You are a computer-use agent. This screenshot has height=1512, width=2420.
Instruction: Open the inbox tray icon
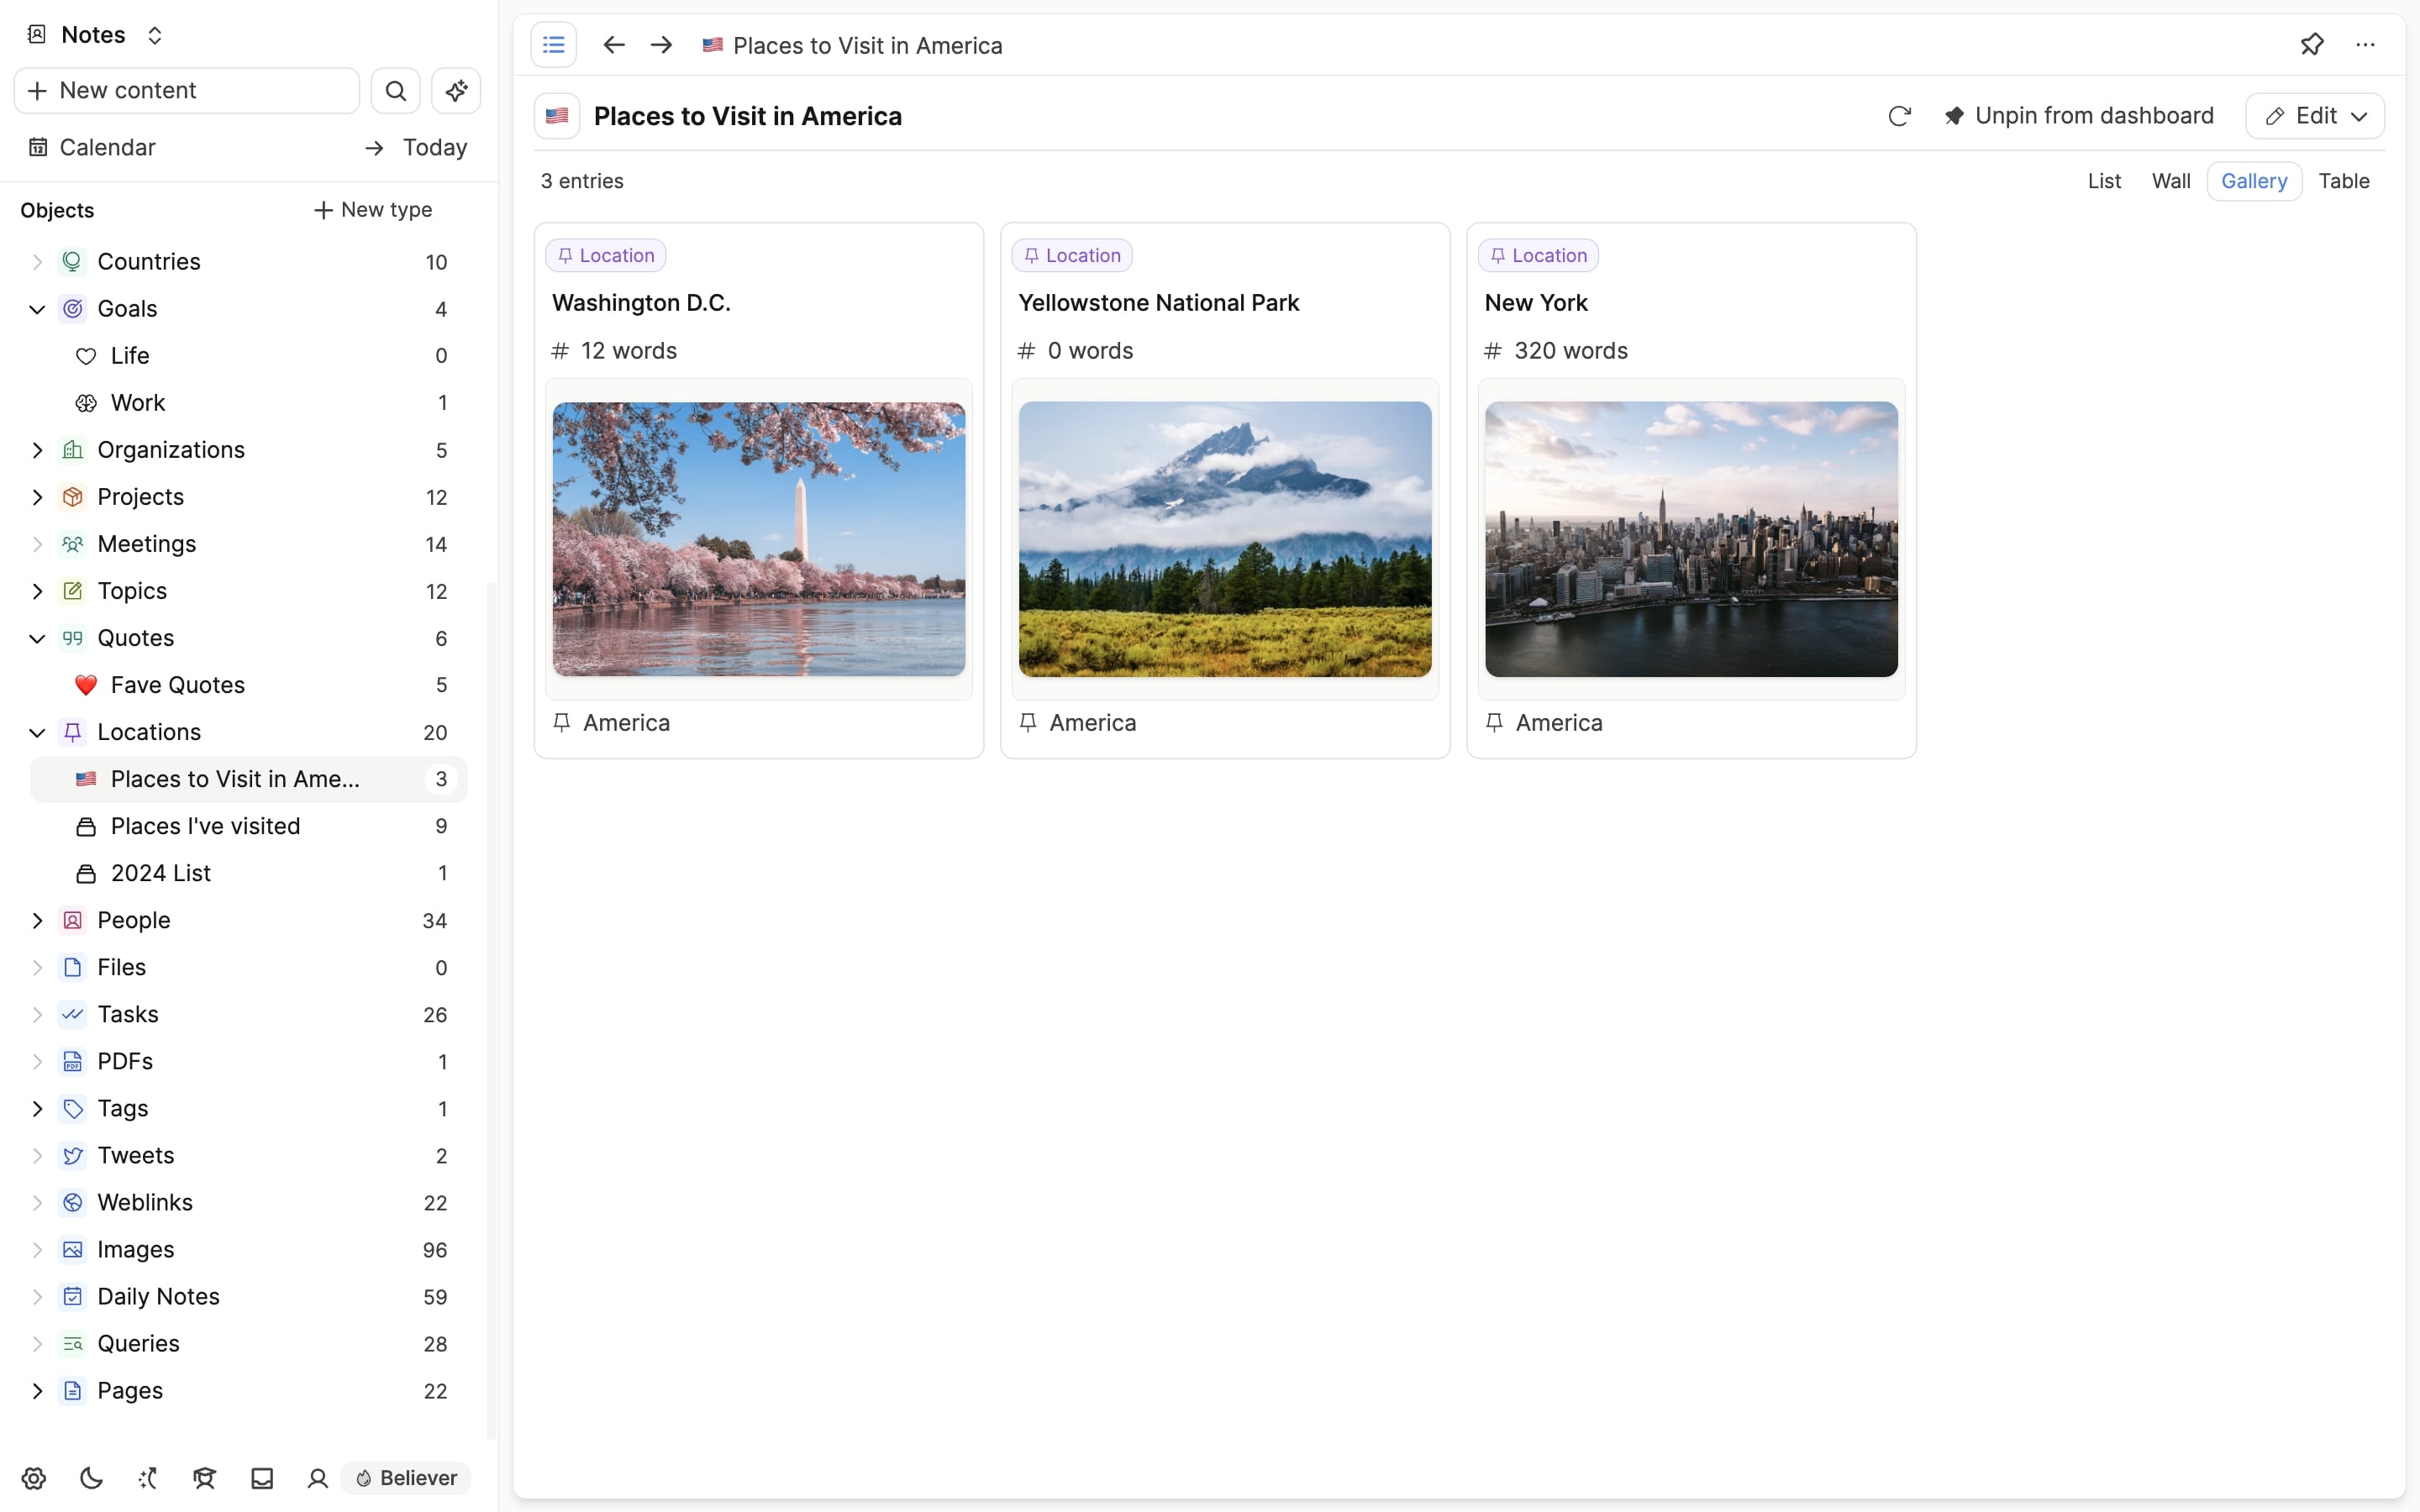pyautogui.click(x=262, y=1478)
